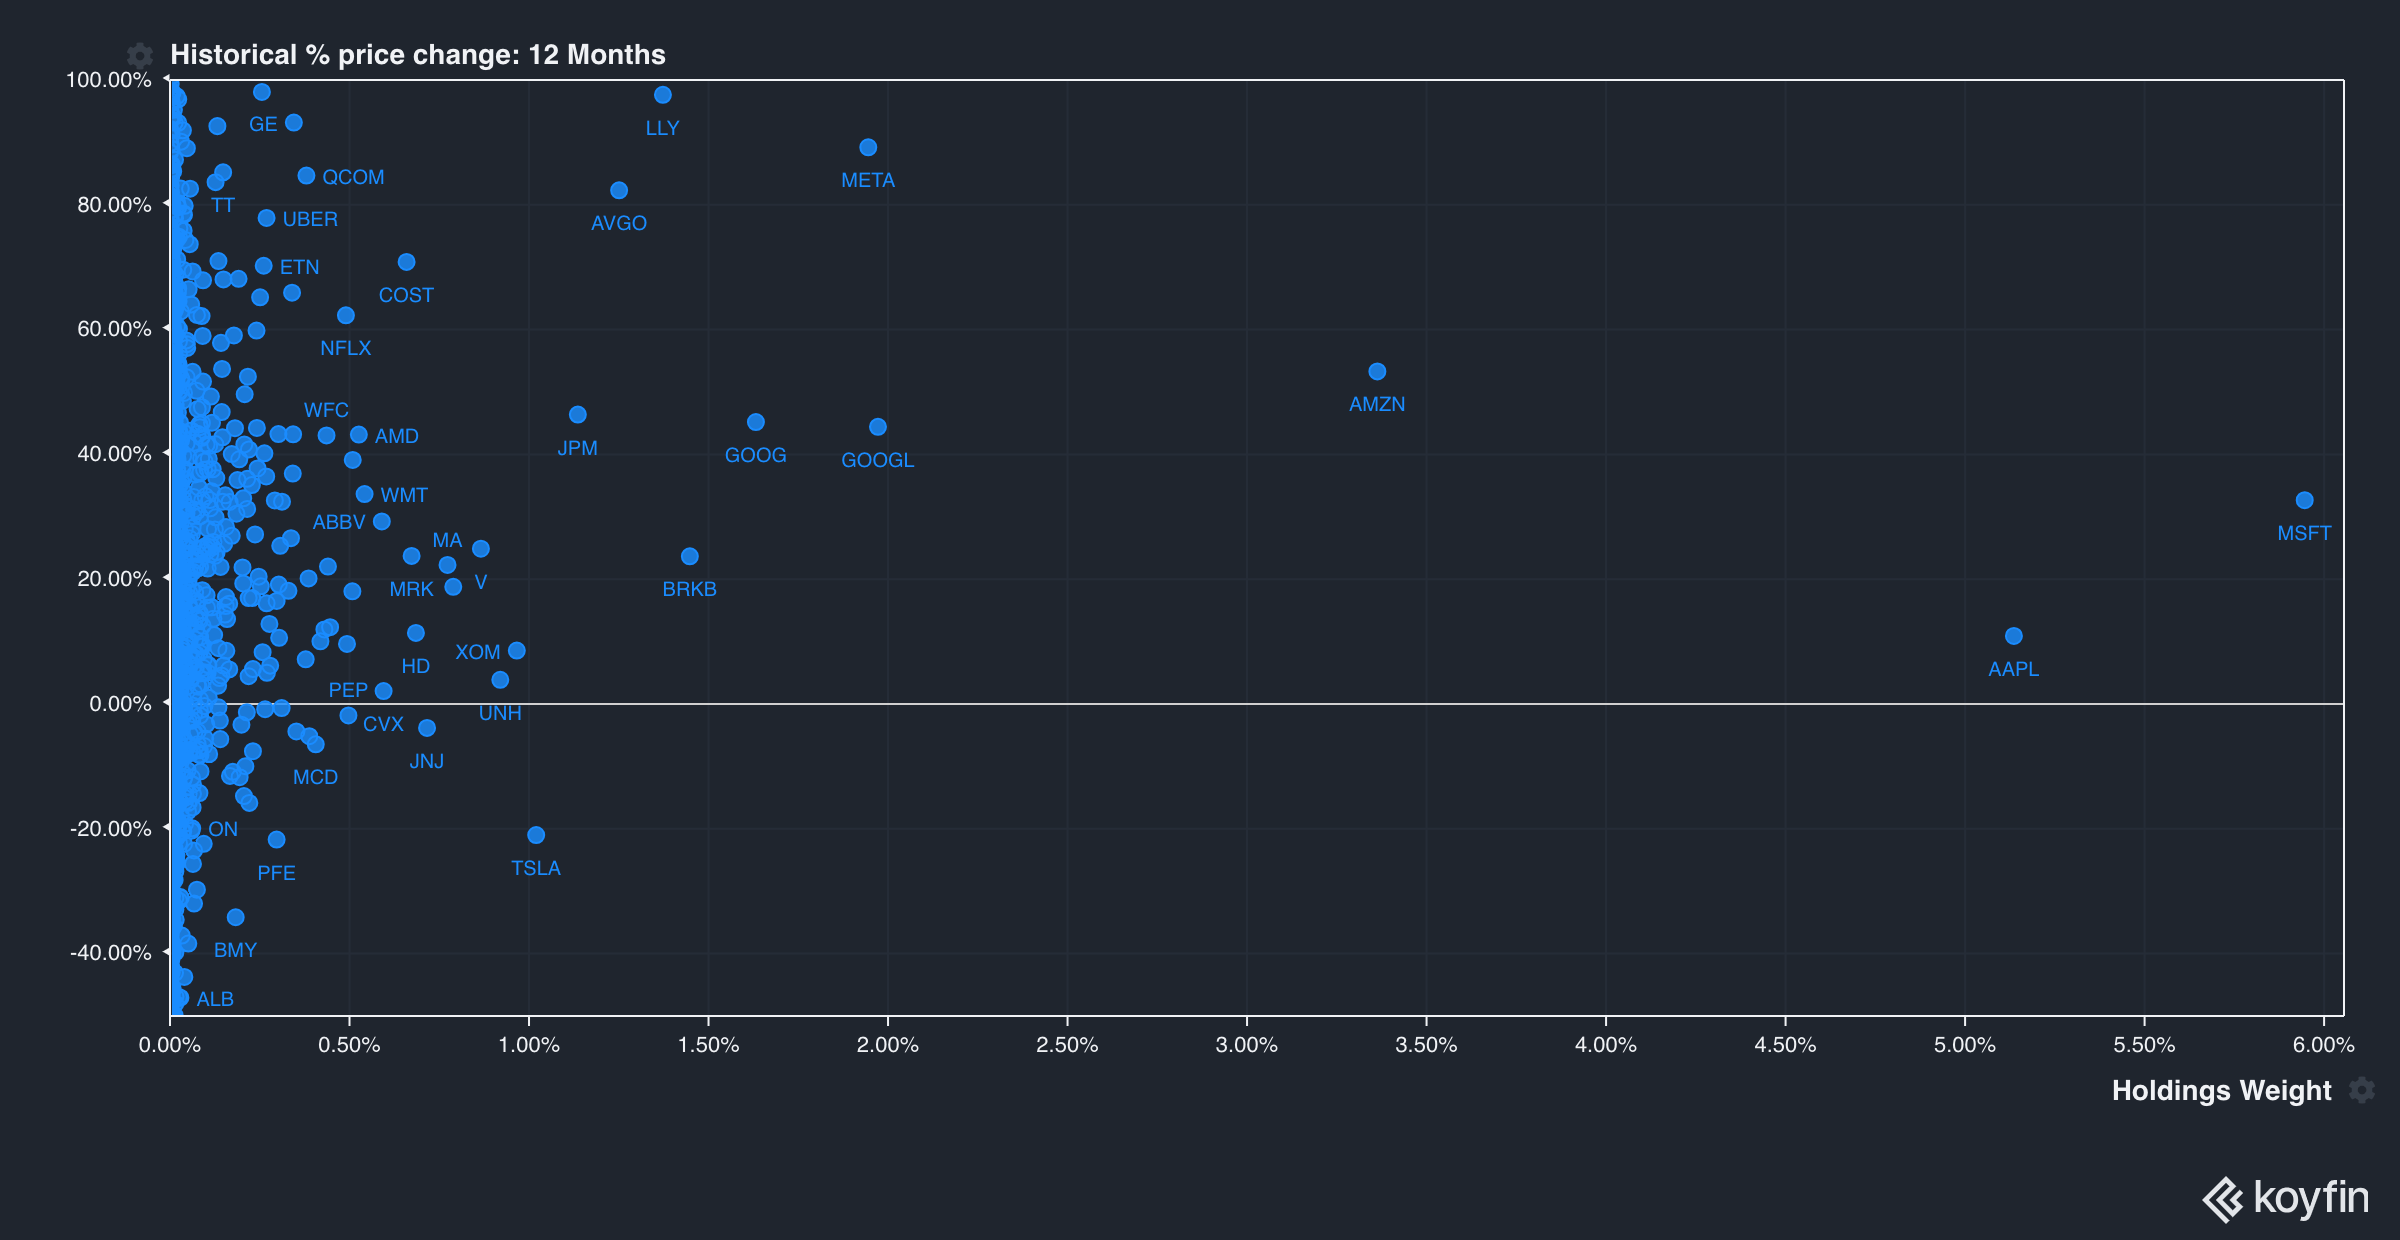Click the COST scatter dot
Image resolution: width=2400 pixels, height=1240 pixels.
point(406,262)
